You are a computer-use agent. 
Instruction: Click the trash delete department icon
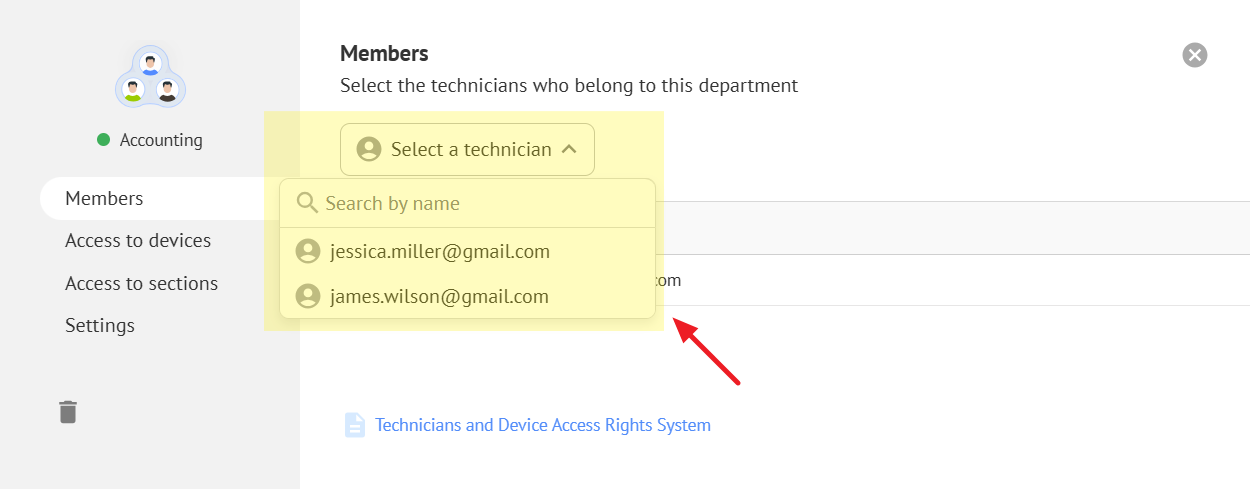click(x=68, y=411)
